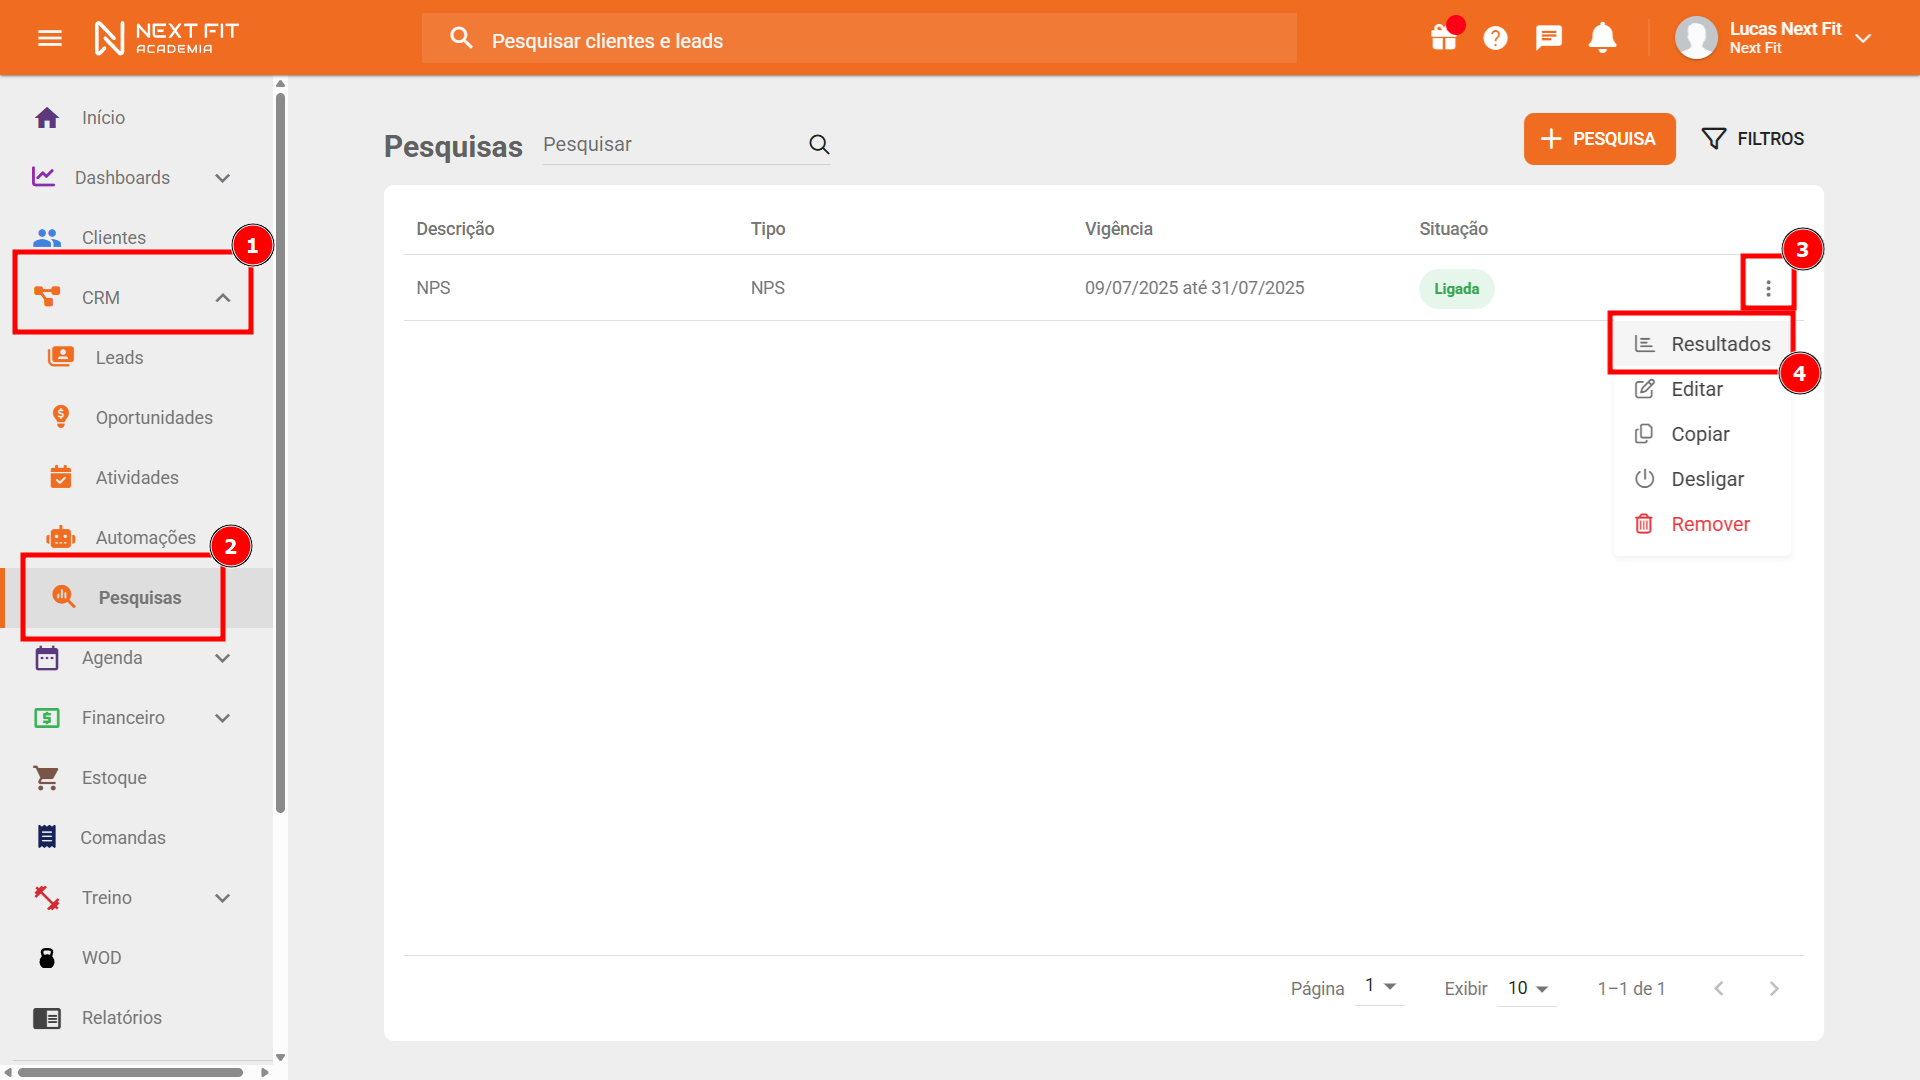Open the FILTROS button
The image size is (1920, 1080).
(1753, 139)
